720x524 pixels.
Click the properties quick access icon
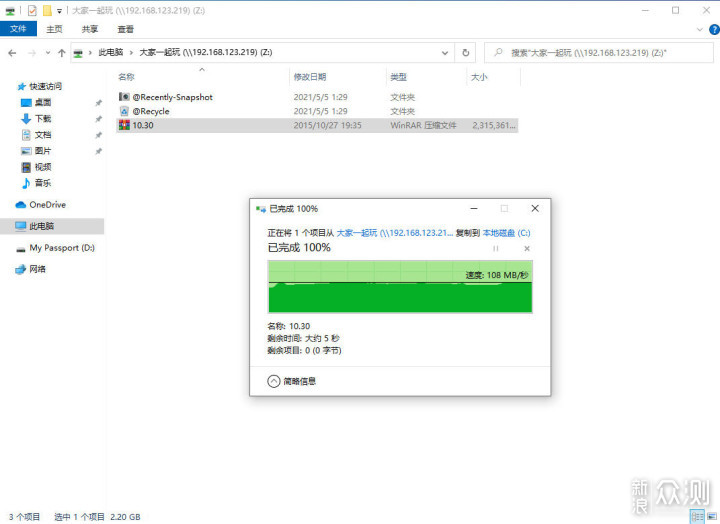pos(32,10)
